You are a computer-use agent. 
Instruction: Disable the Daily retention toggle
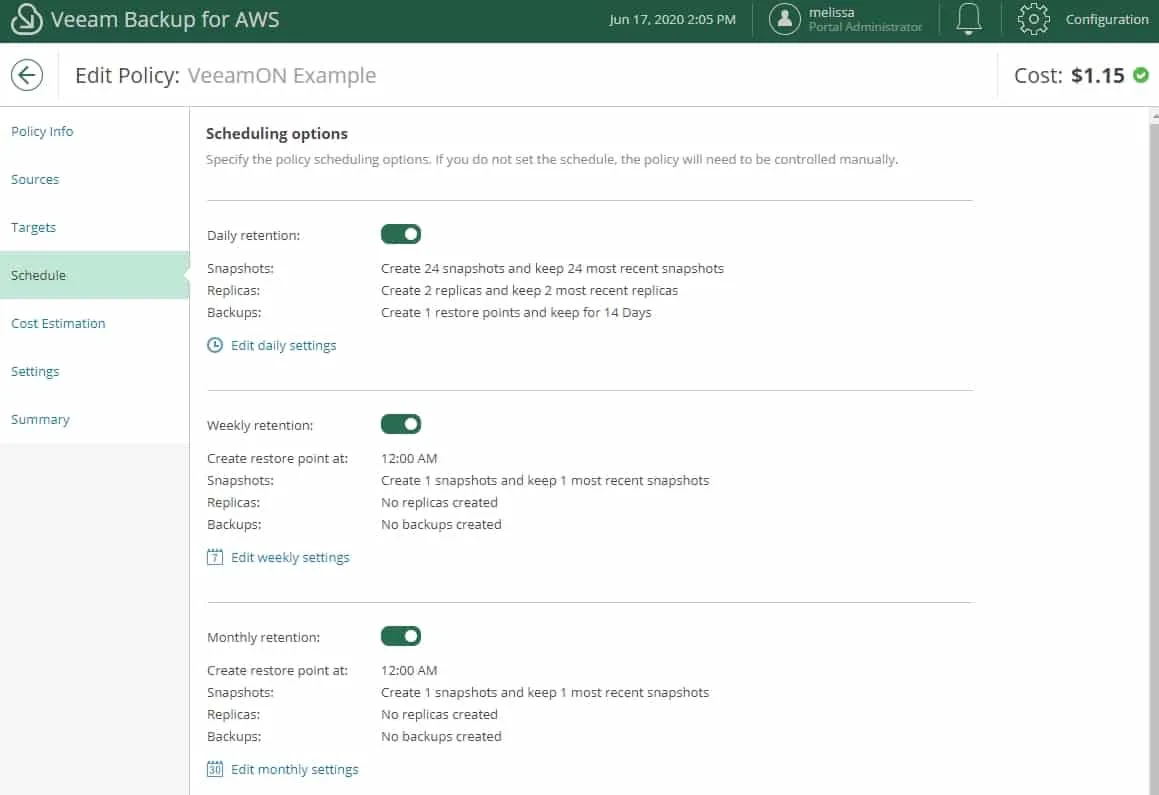[401, 234]
